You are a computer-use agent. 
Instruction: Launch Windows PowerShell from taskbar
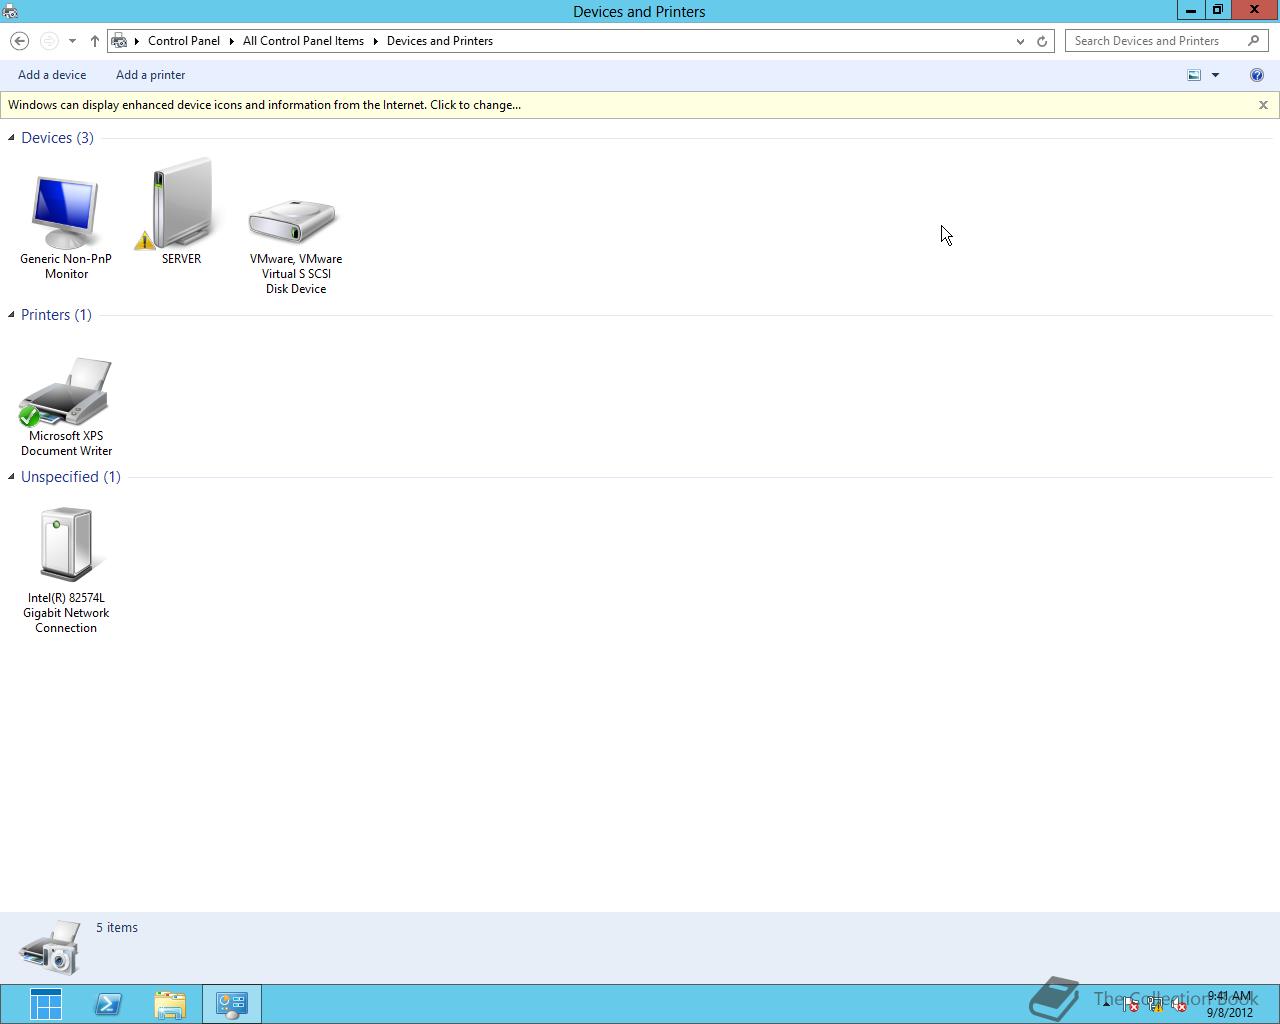(x=108, y=1004)
